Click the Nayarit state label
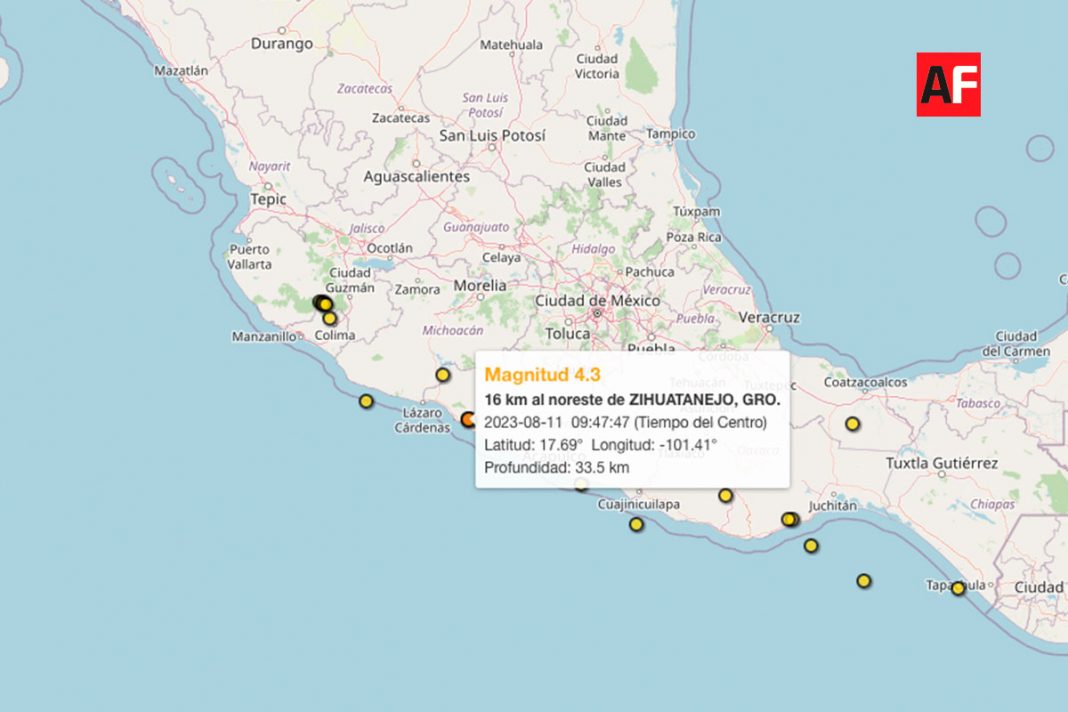The height and width of the screenshot is (712, 1068). point(270,166)
